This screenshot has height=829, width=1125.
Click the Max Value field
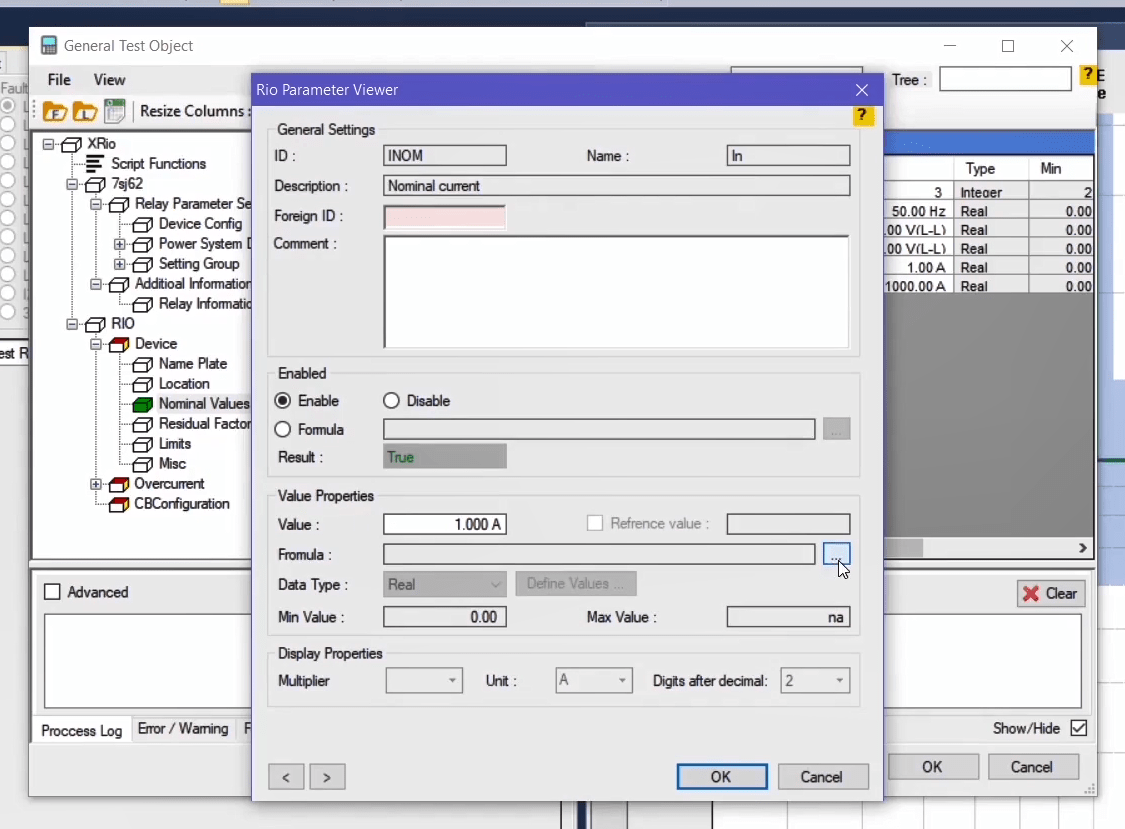789,617
